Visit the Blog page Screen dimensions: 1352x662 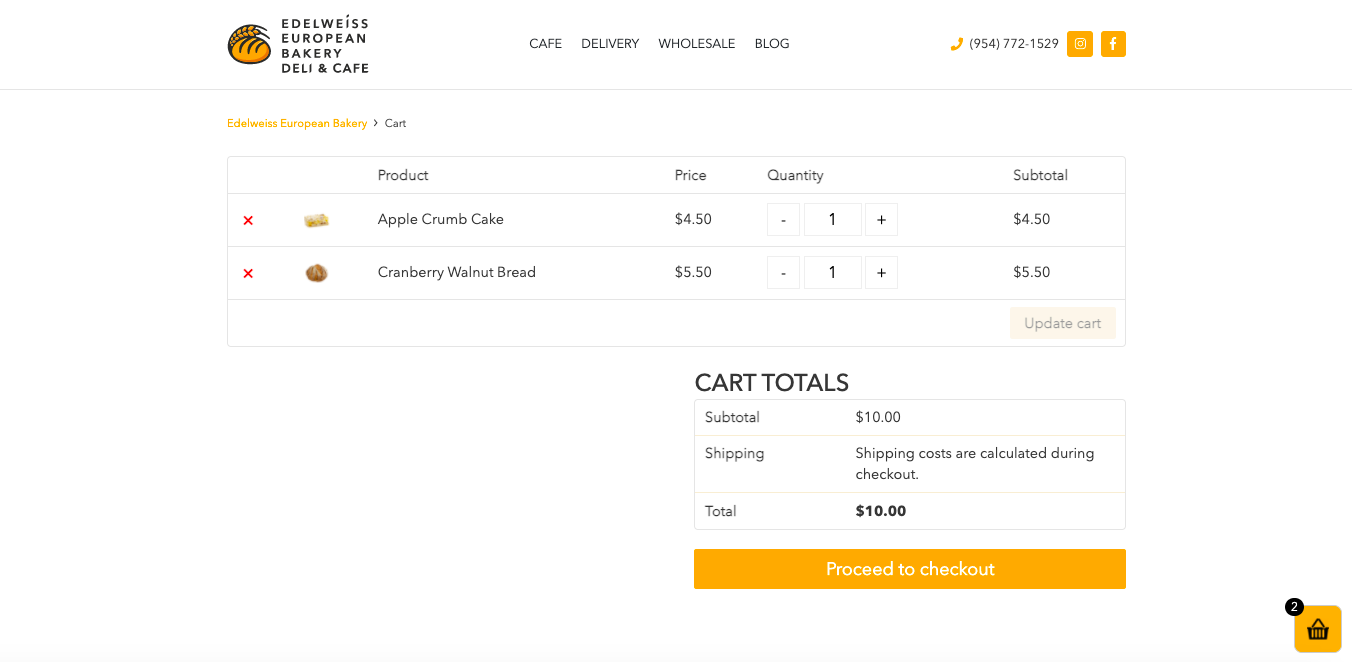point(772,44)
